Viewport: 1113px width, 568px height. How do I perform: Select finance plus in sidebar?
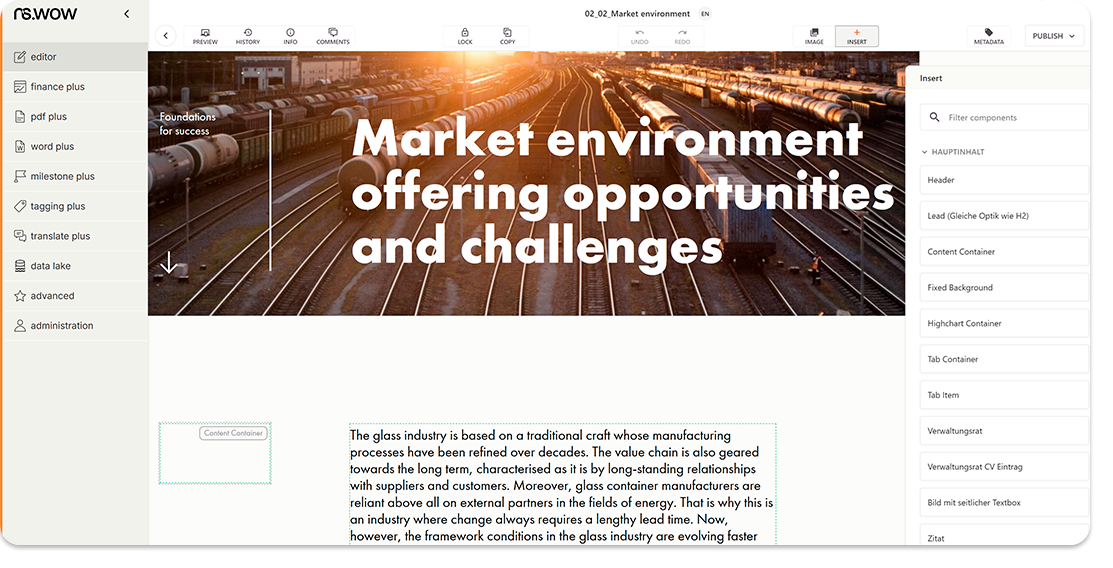[x=57, y=87]
